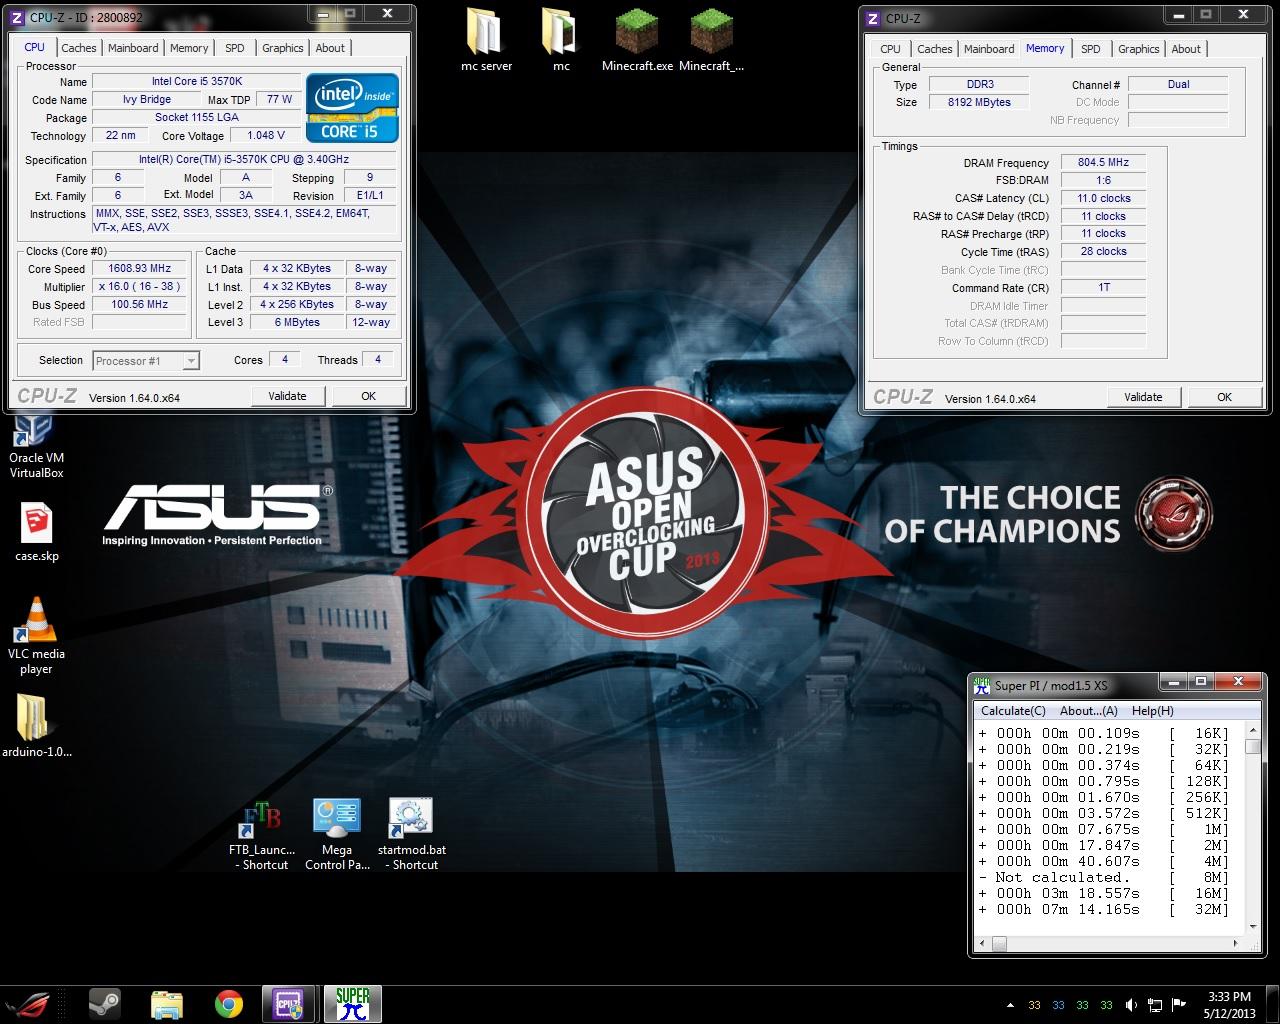Viewport: 1280px width, 1024px height.
Task: Open the arduino-1.0... folder on desktop
Action: (x=37, y=725)
